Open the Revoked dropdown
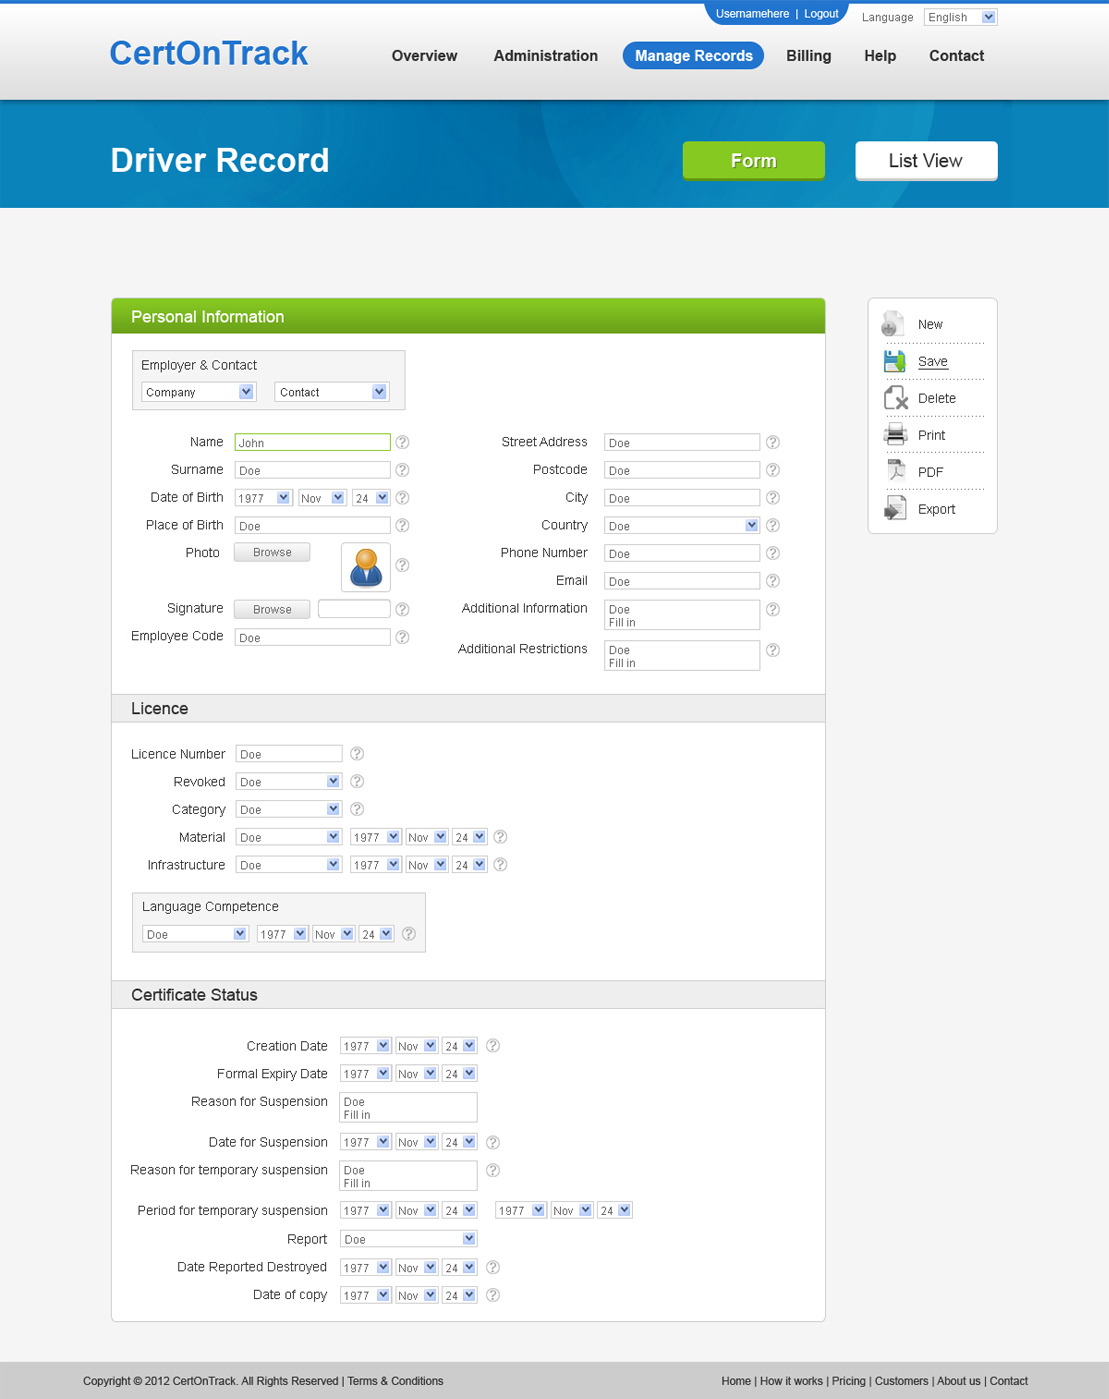The width and height of the screenshot is (1109, 1399). 289,781
